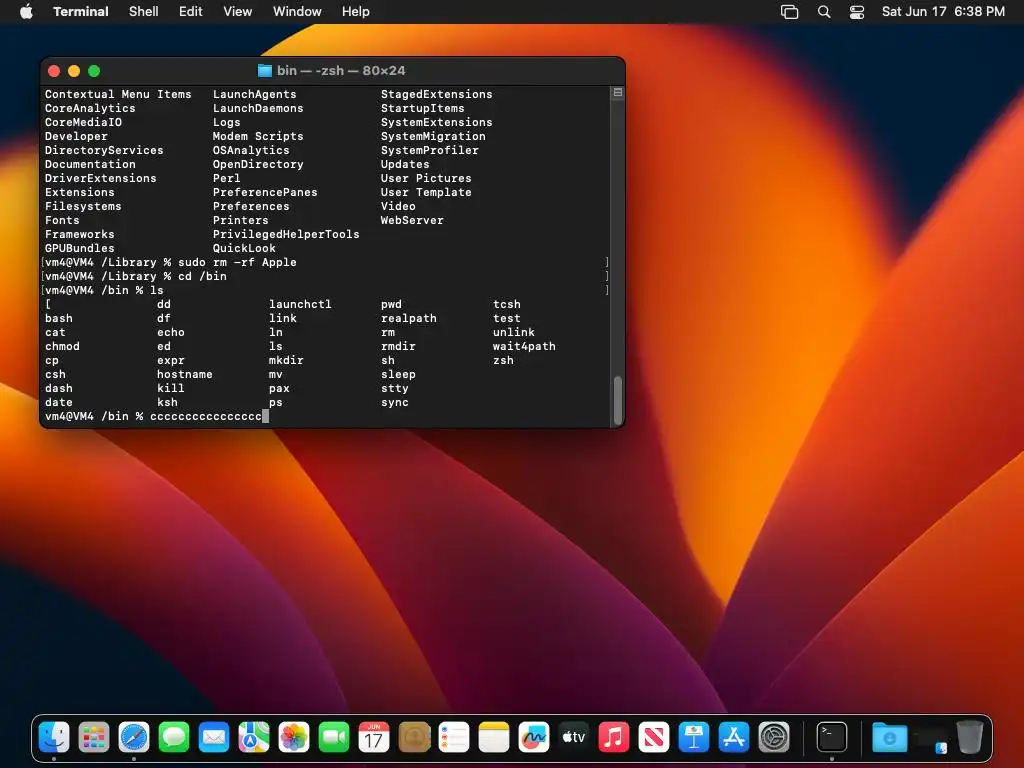Open App Store in the Dock
This screenshot has width=1024, height=768.
(734, 737)
